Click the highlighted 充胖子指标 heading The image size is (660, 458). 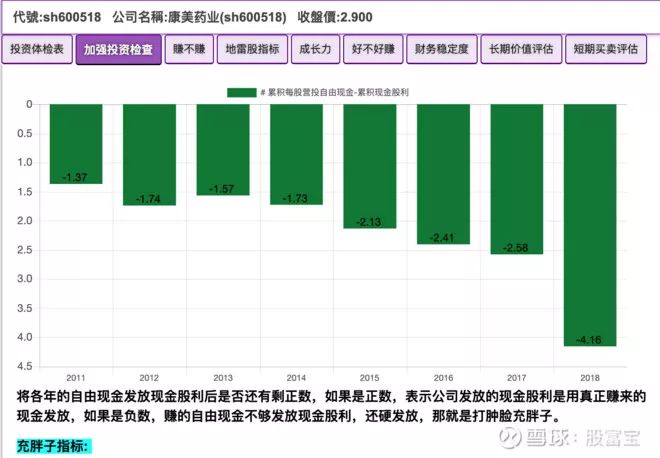(x=53, y=446)
